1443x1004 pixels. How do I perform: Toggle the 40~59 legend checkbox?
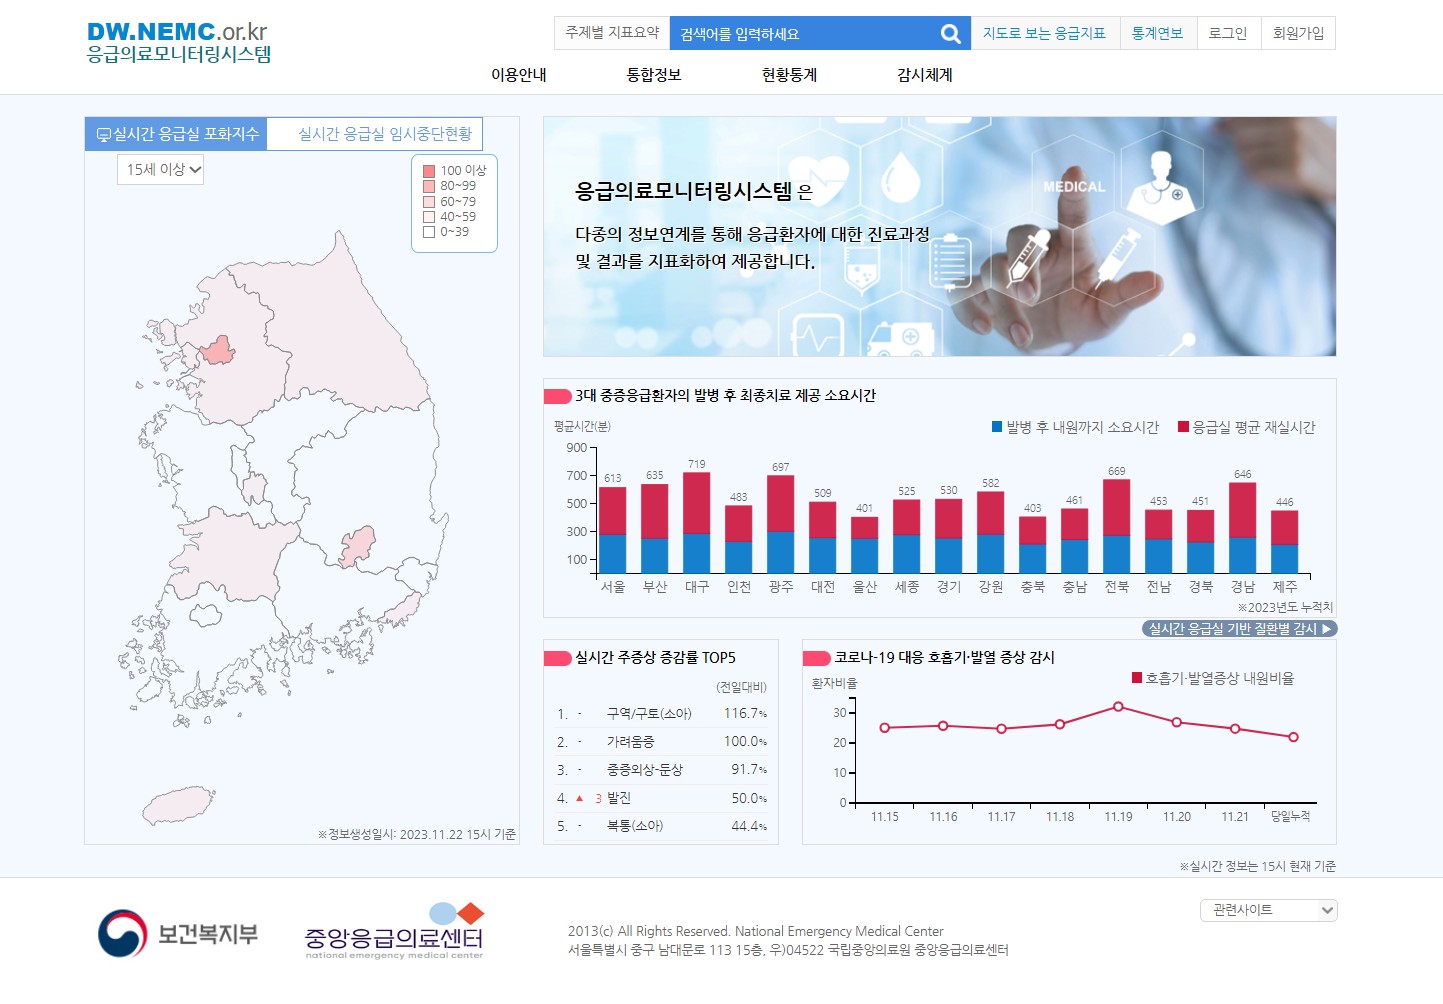click(429, 218)
